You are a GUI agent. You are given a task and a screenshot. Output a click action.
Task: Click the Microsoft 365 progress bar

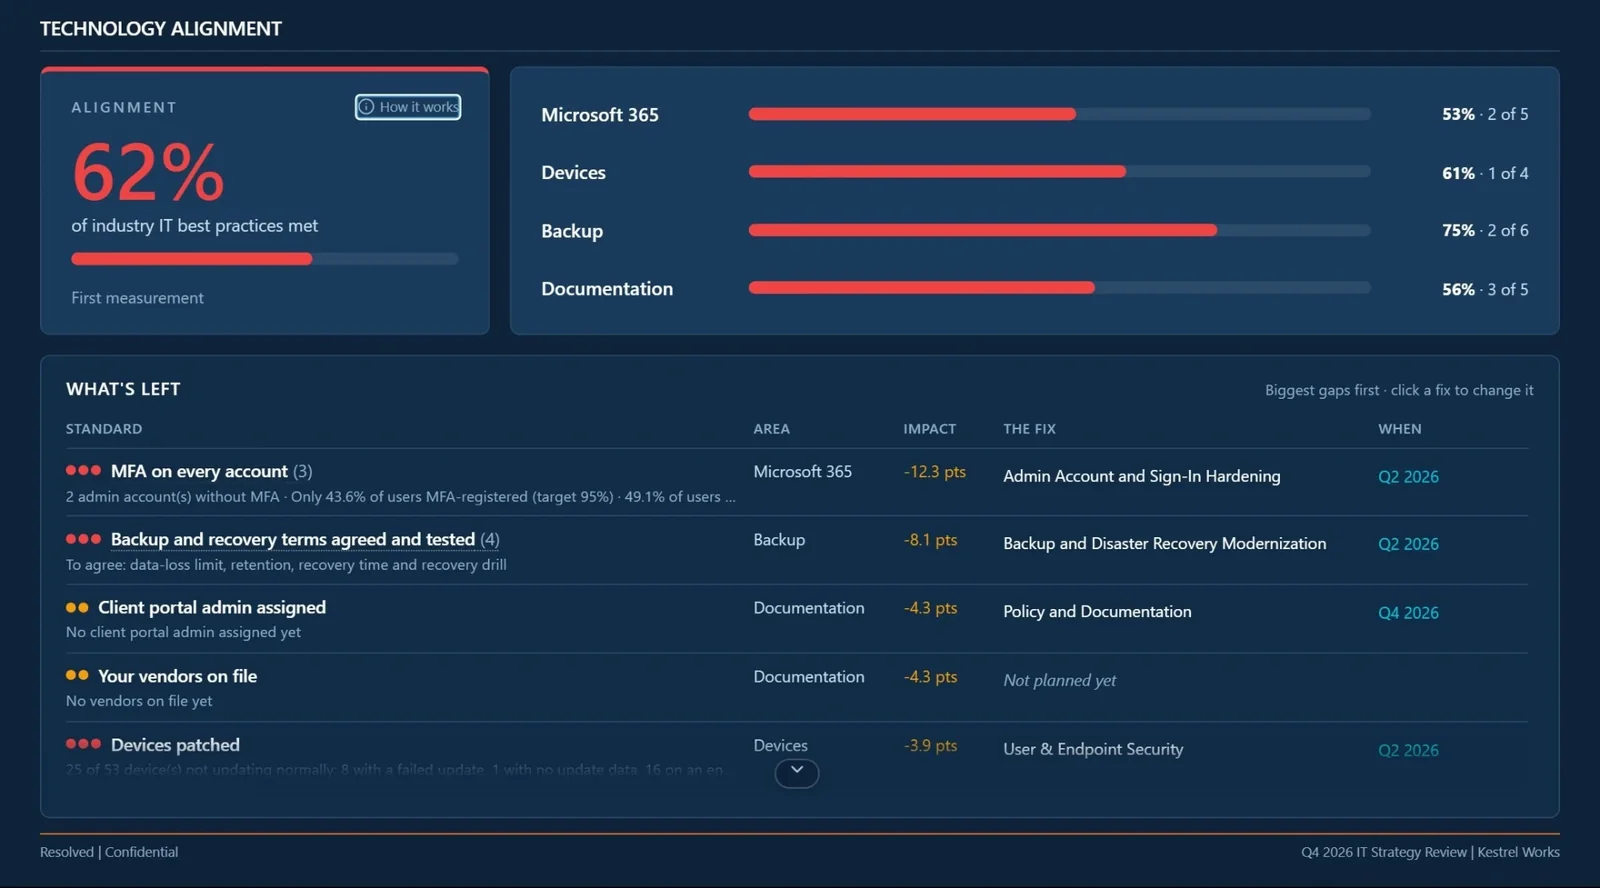(x=1059, y=114)
